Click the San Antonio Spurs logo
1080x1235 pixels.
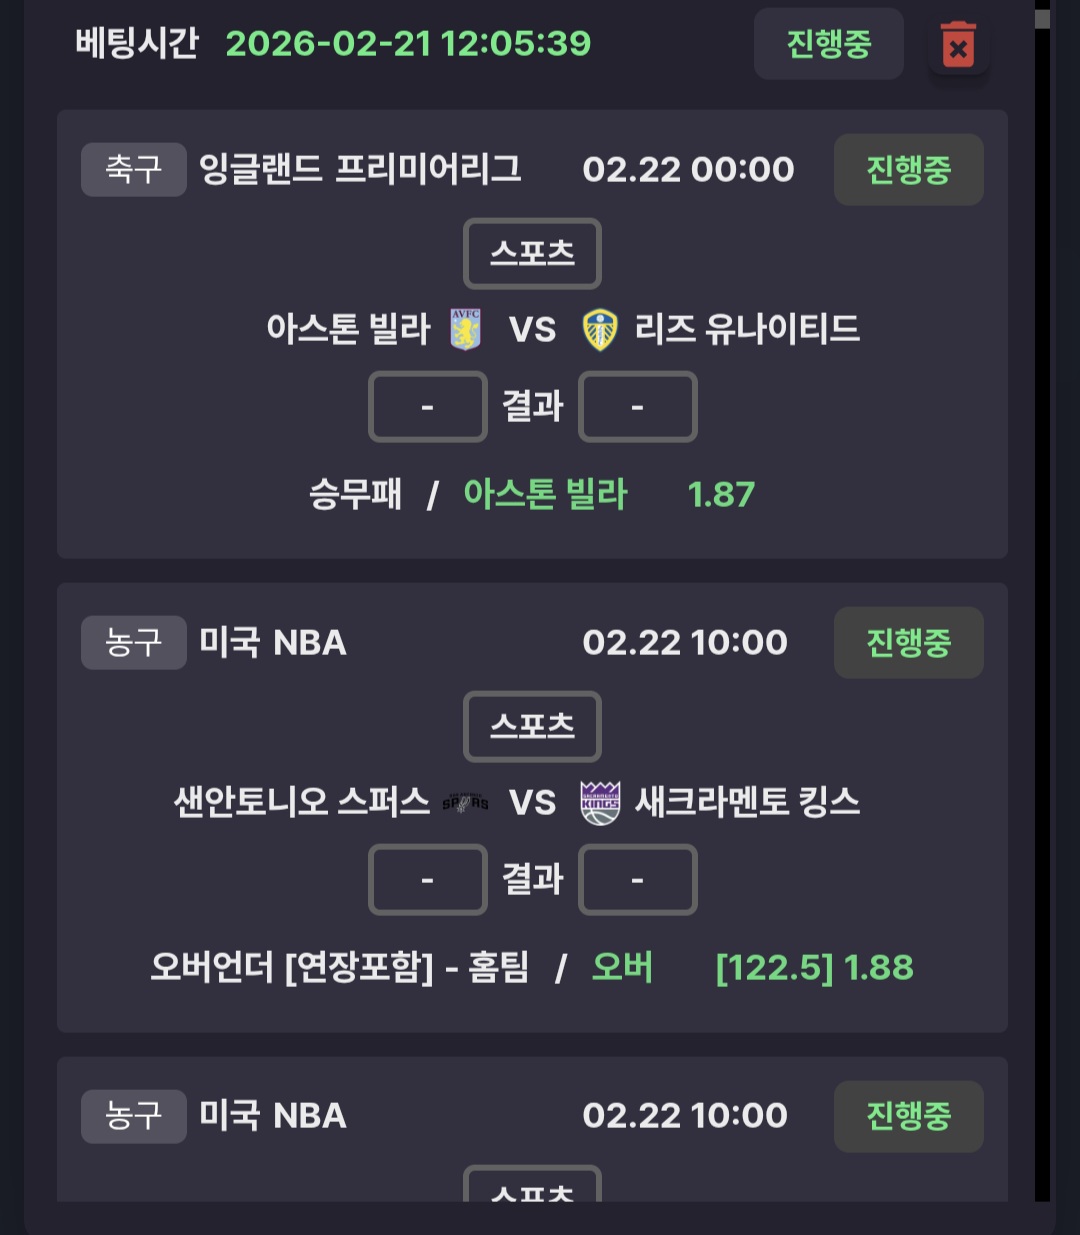465,803
